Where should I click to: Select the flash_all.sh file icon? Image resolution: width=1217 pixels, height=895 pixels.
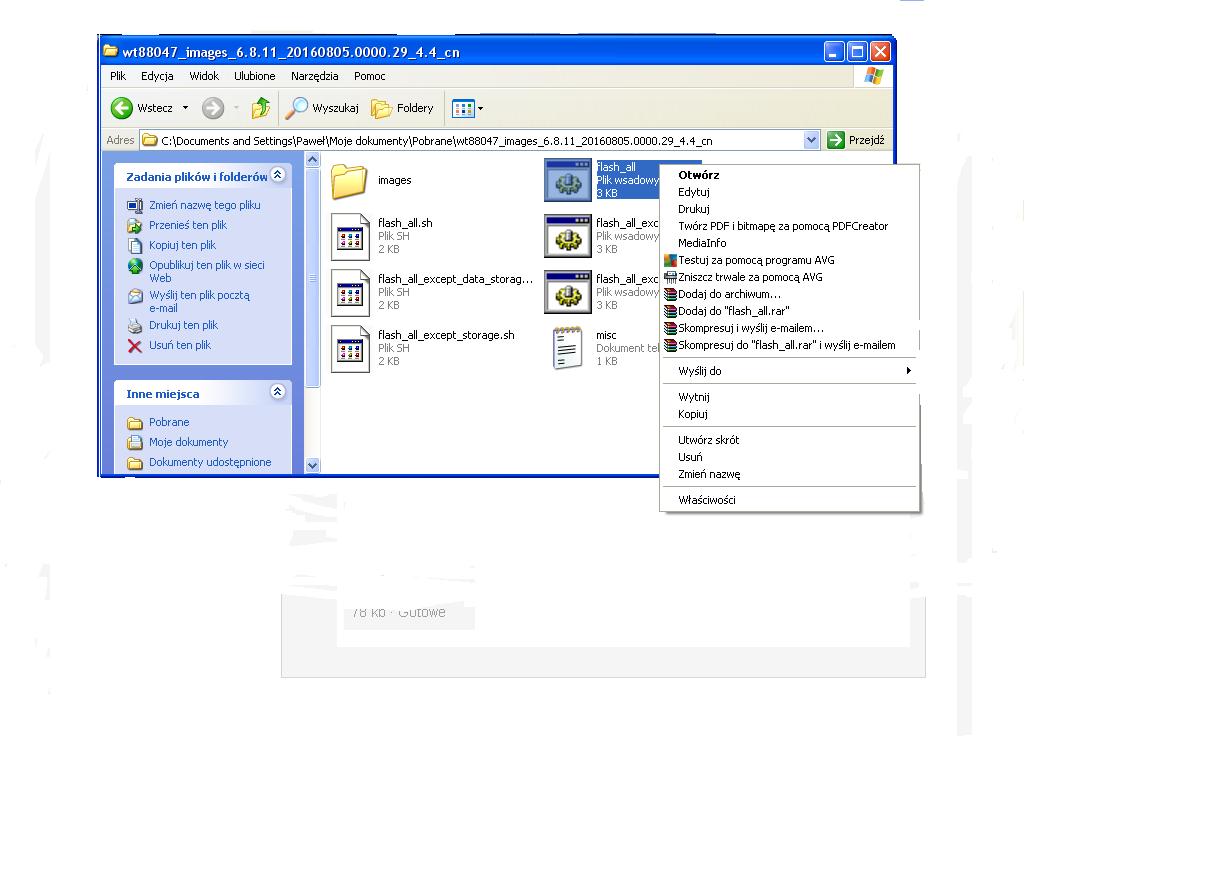(350, 236)
